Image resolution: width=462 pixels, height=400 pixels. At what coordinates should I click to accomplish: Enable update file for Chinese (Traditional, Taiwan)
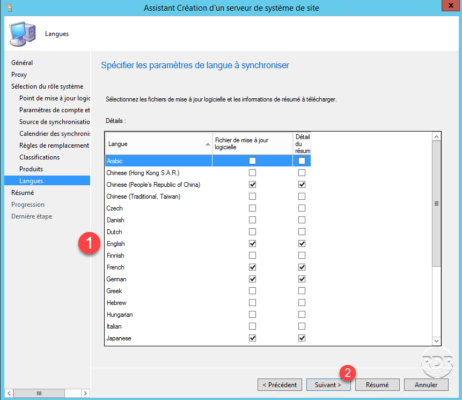(x=252, y=196)
